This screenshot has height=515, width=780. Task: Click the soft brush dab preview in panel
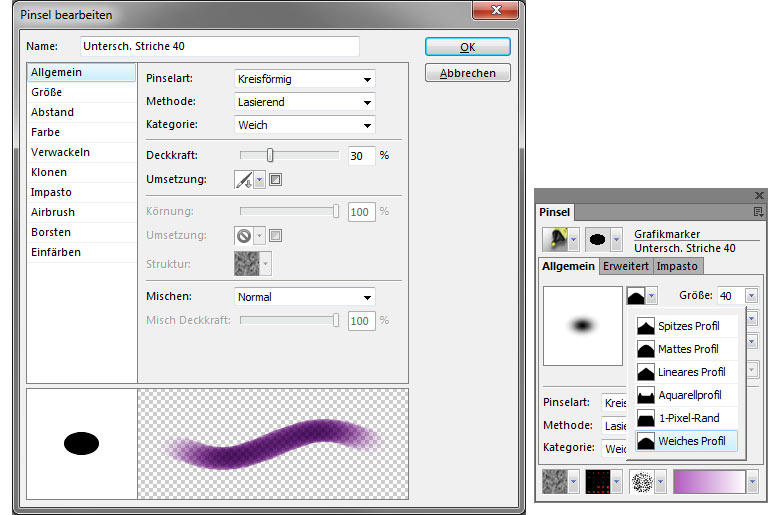coord(583,326)
